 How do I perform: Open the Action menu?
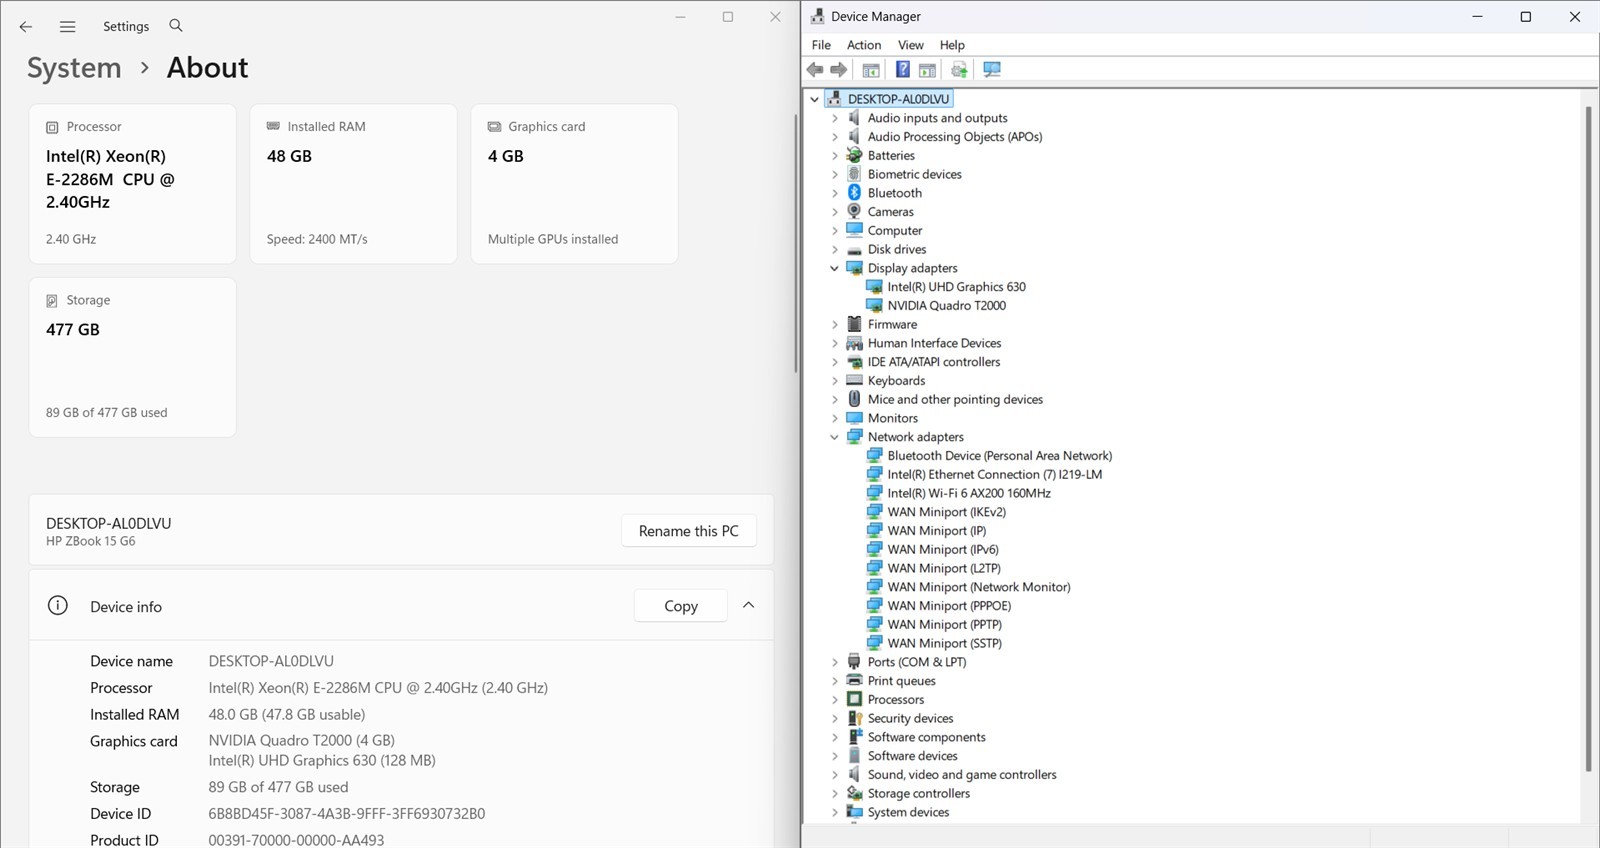[864, 45]
